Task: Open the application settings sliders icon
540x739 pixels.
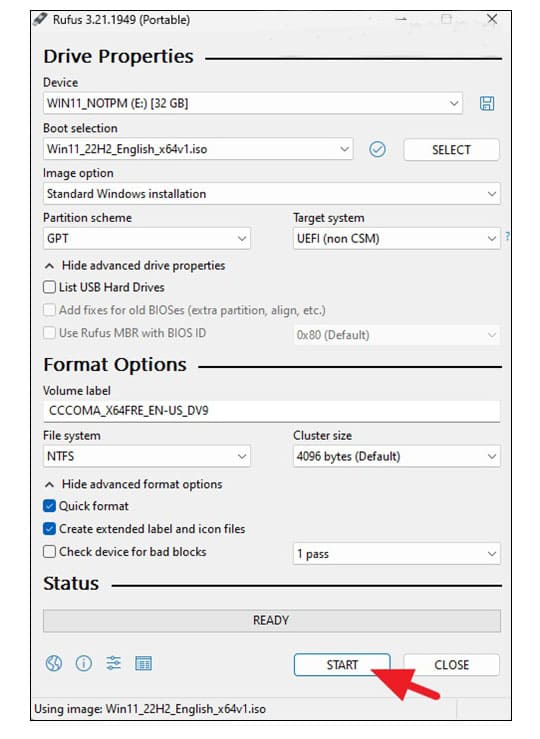Action: point(114,664)
